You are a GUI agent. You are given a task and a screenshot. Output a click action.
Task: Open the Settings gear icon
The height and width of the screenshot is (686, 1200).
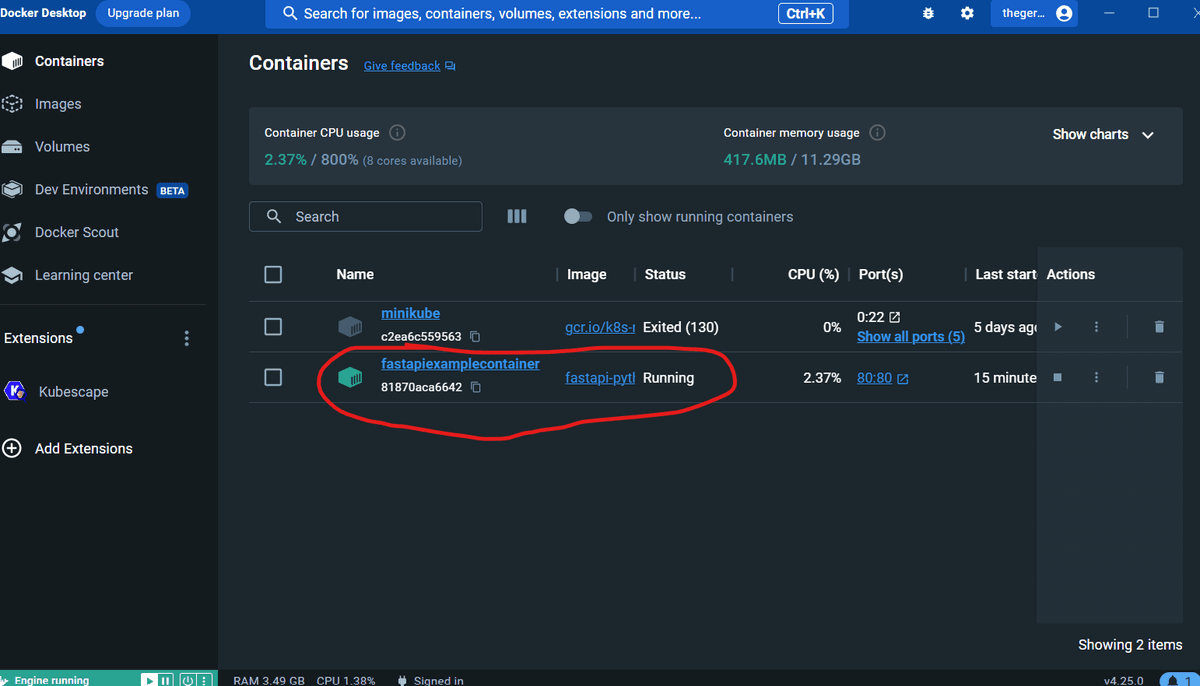(x=967, y=14)
